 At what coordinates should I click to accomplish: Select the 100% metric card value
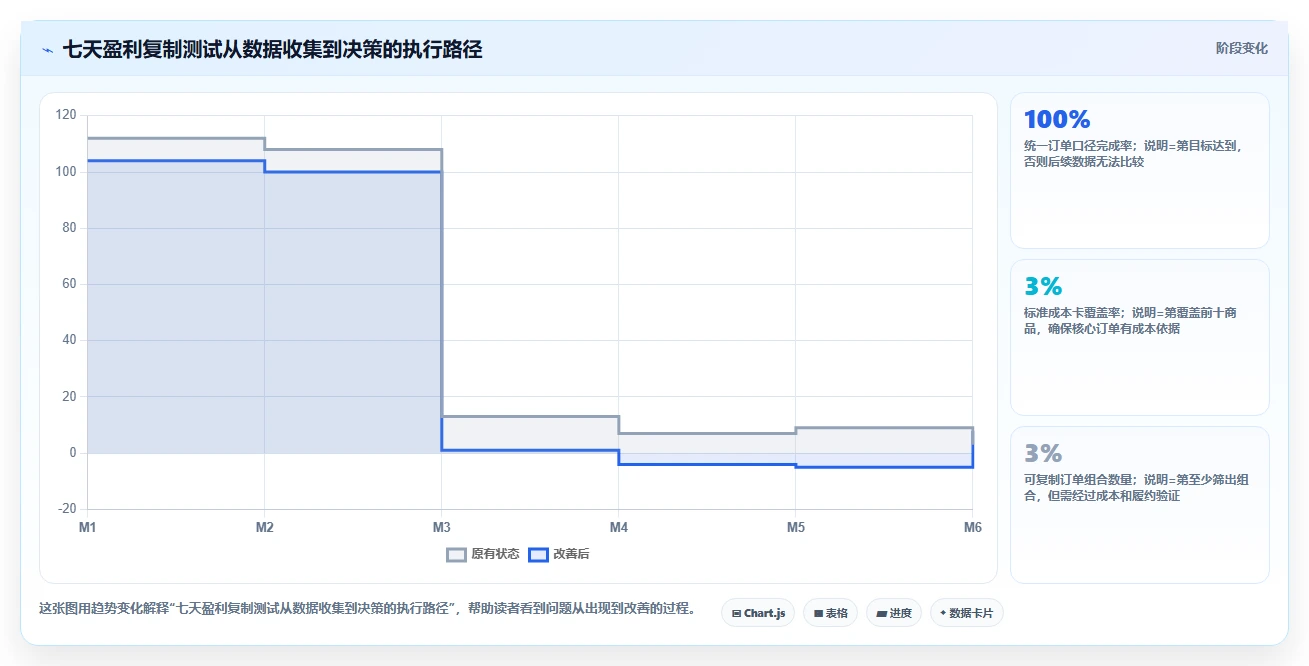1057,120
